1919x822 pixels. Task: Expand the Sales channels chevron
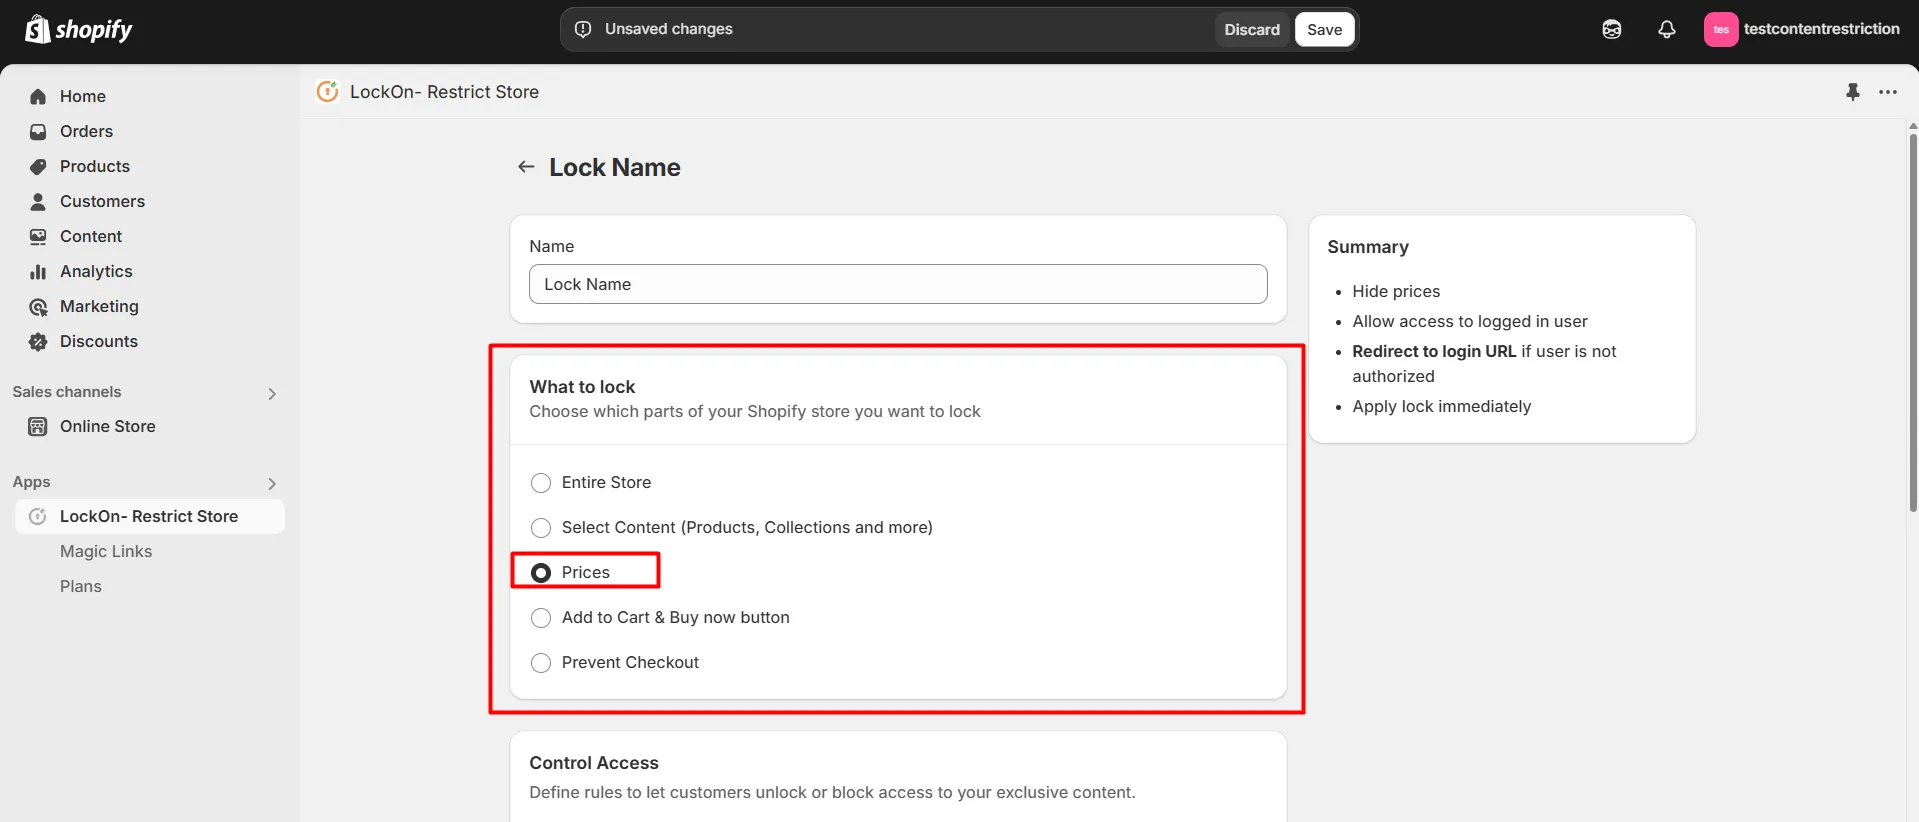click(272, 393)
